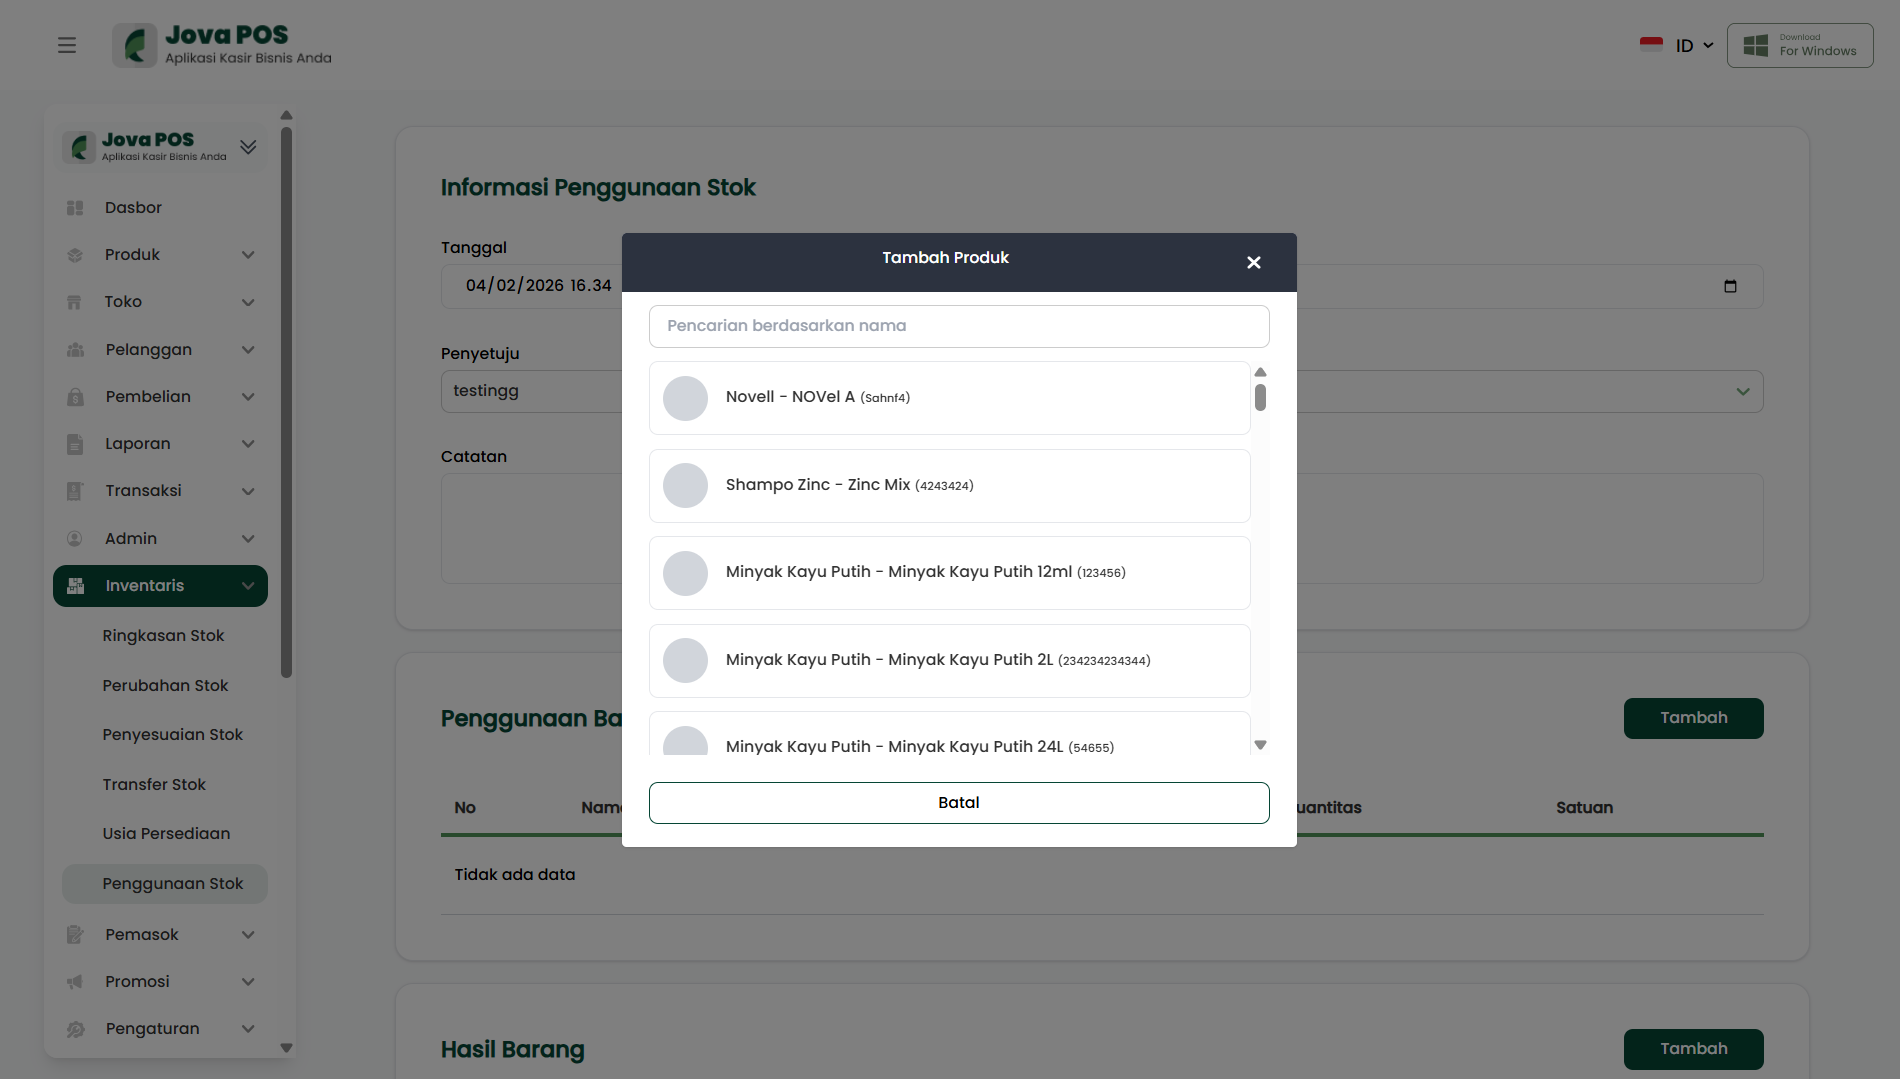The height and width of the screenshot is (1079, 1900).
Task: Click the Pembelian bag icon
Action: pyautogui.click(x=75, y=397)
